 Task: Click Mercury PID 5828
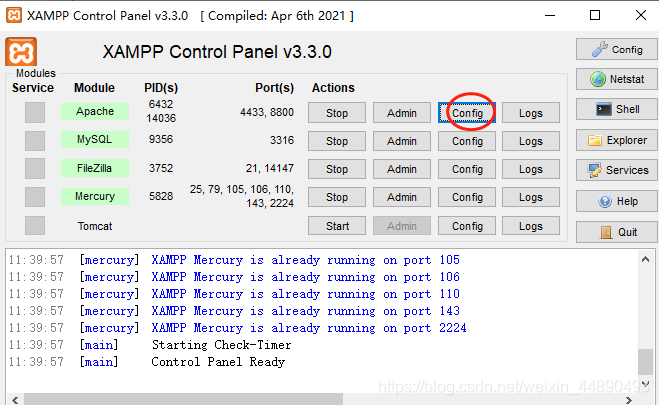(161, 196)
